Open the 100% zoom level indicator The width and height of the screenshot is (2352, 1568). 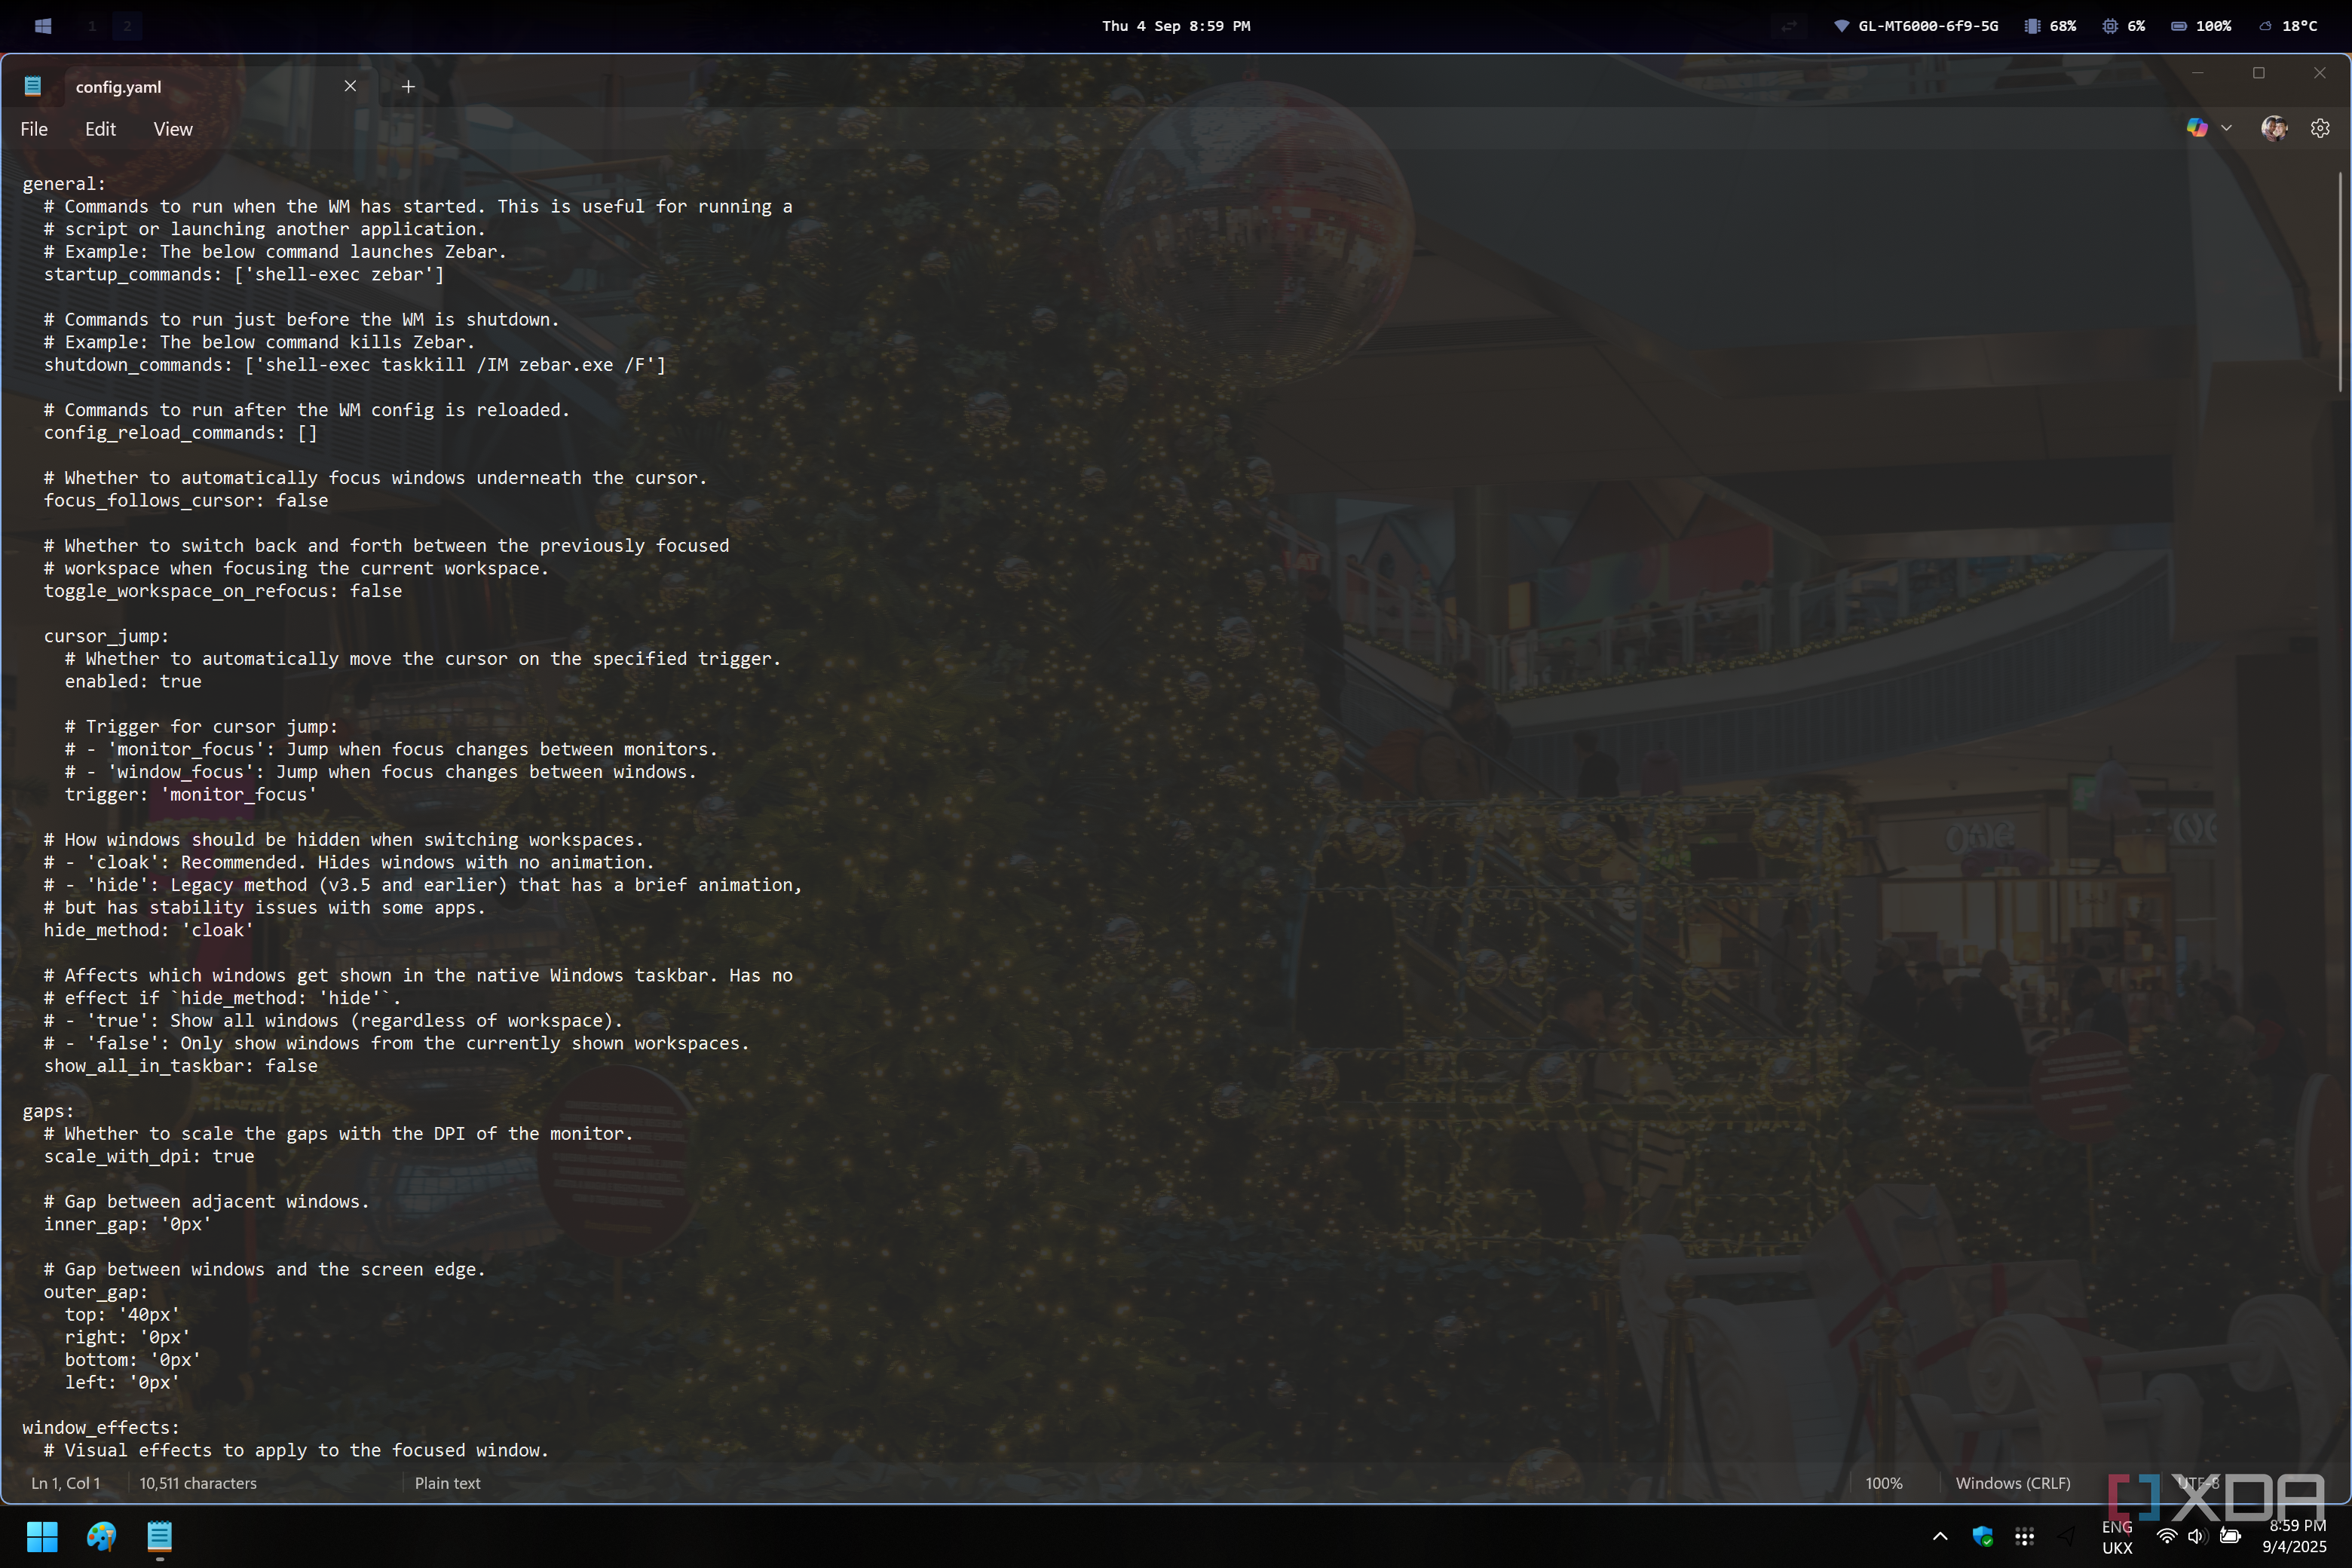pos(1884,1483)
